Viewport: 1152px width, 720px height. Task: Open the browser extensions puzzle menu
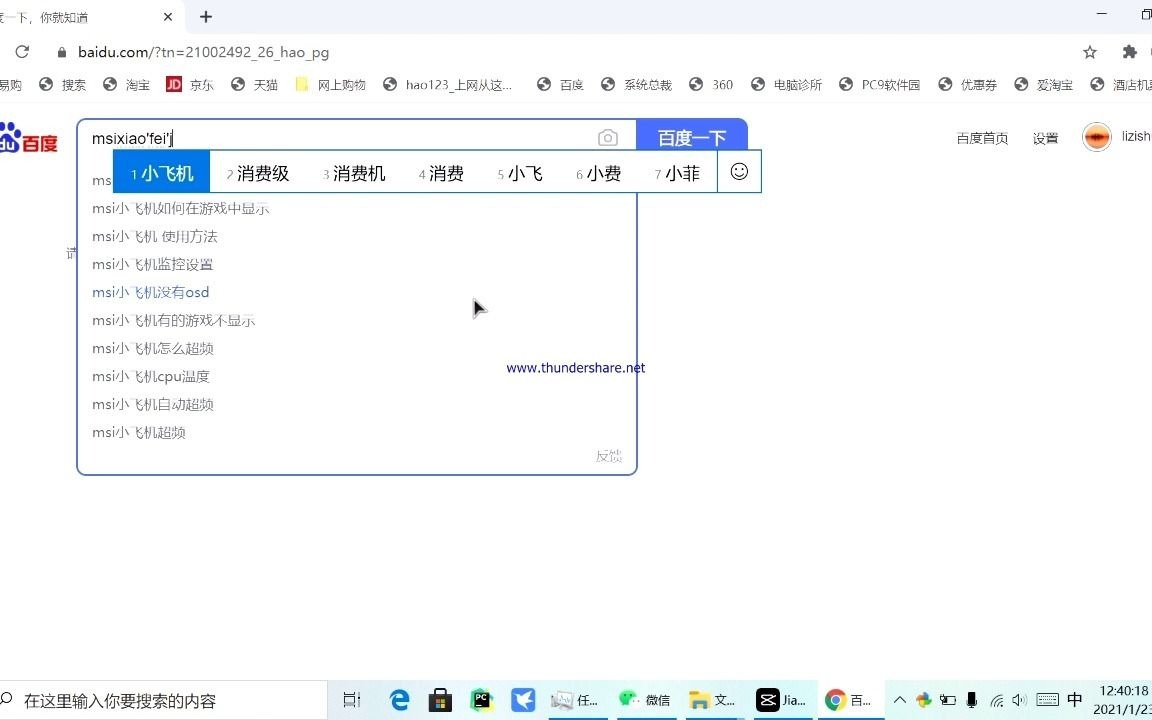1129,52
